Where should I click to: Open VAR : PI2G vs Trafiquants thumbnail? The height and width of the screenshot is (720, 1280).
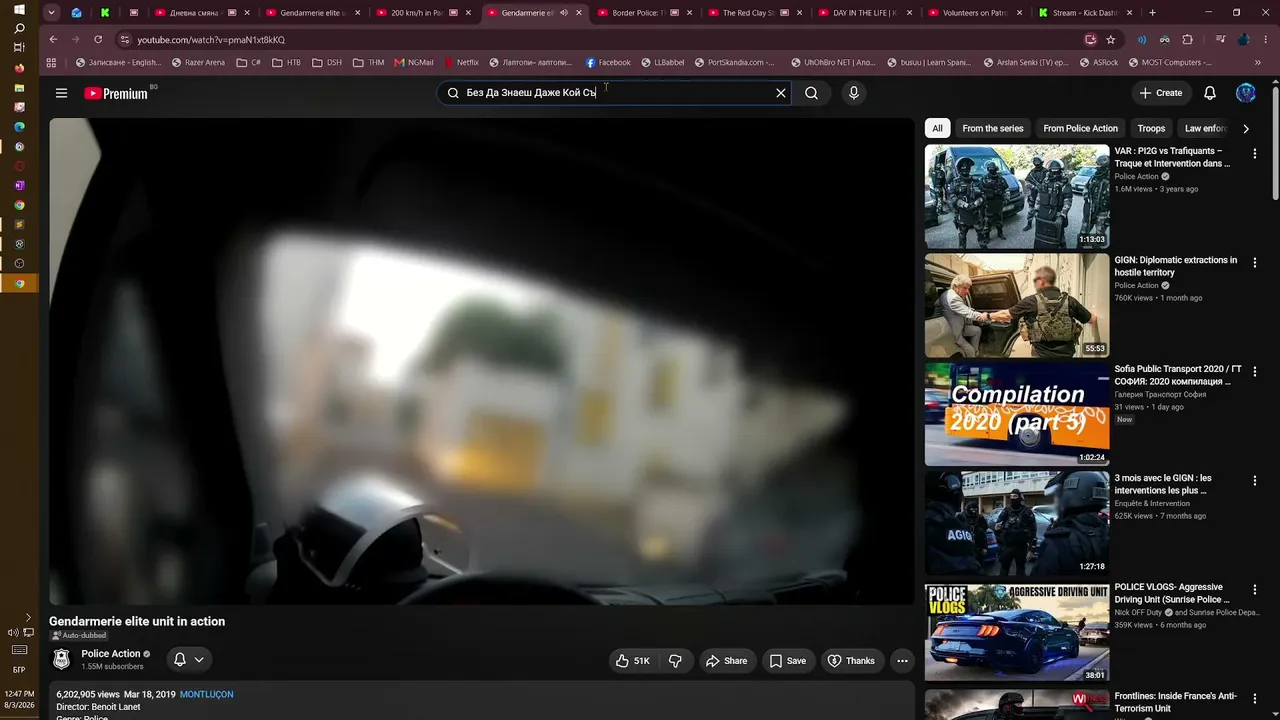tap(1016, 197)
